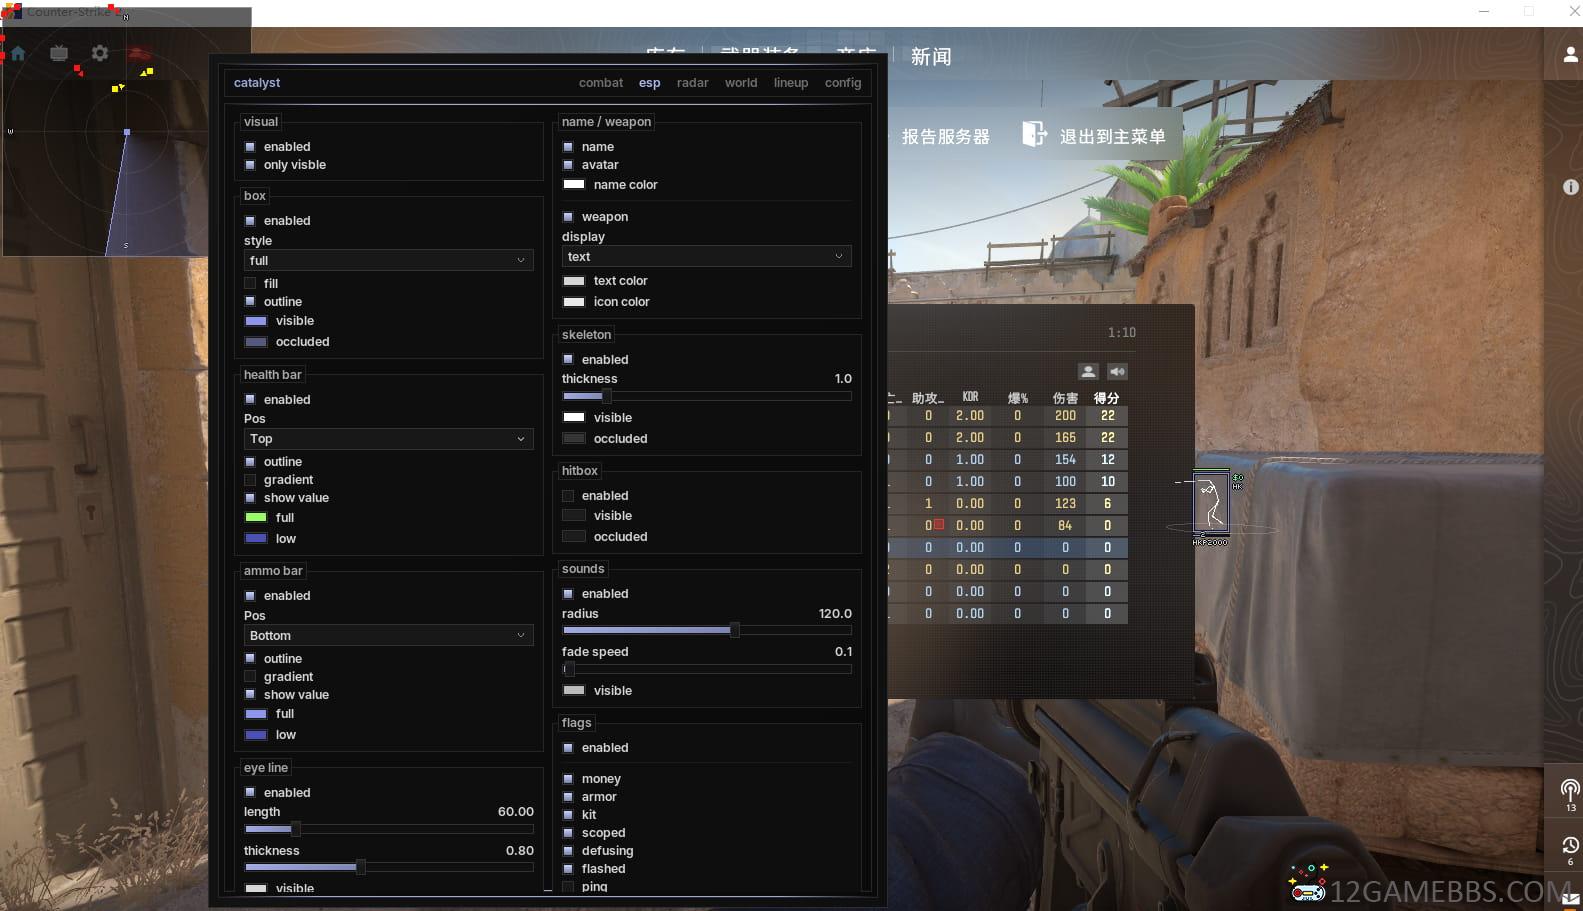The image size is (1583, 911).
Task: Switch to the combat tab
Action: point(601,83)
